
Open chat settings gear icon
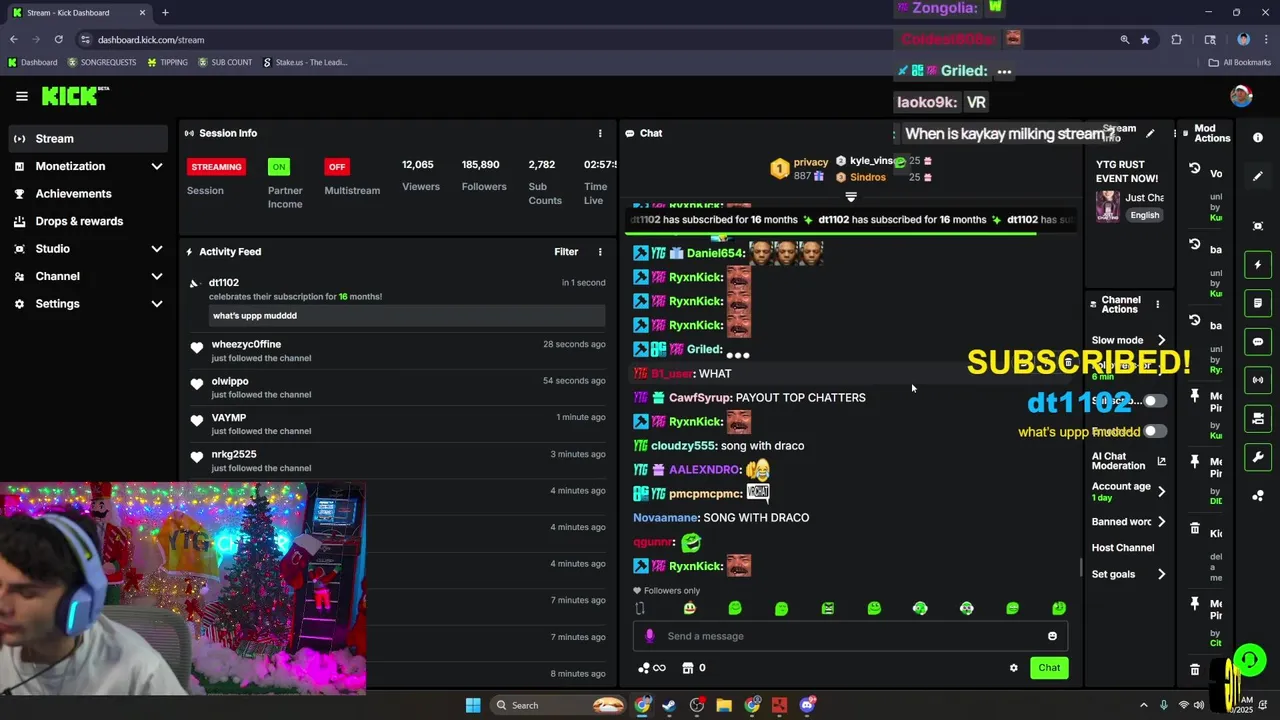click(x=1013, y=668)
